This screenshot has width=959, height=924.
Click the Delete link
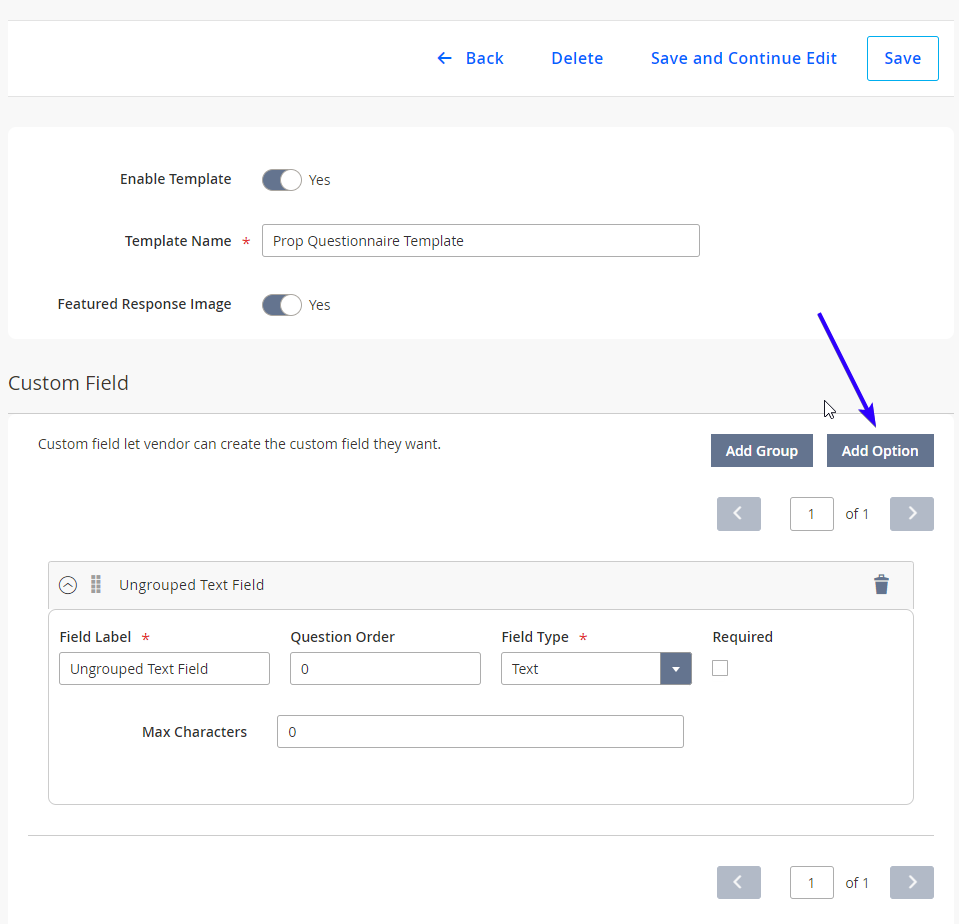tap(577, 58)
